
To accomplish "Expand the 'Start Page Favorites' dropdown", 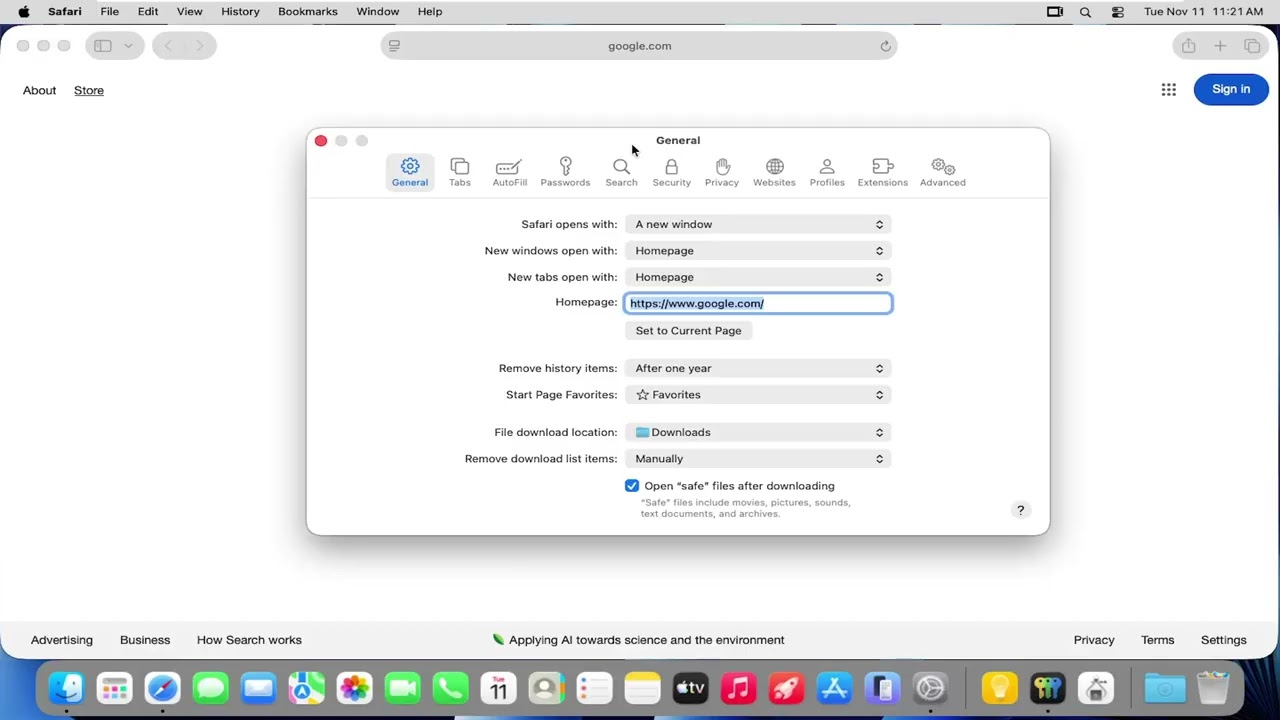I will coord(758,395).
